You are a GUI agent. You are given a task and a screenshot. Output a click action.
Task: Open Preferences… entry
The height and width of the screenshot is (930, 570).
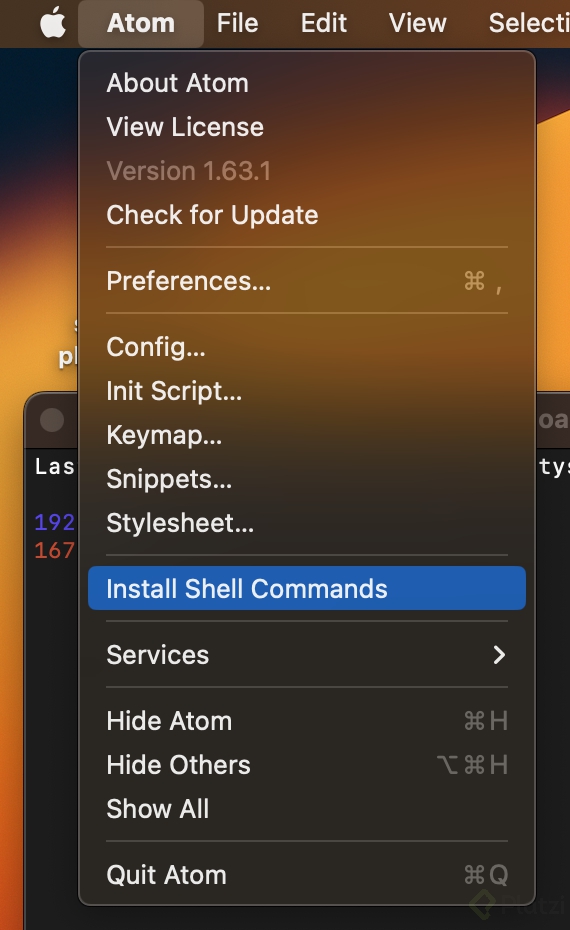coord(307,281)
